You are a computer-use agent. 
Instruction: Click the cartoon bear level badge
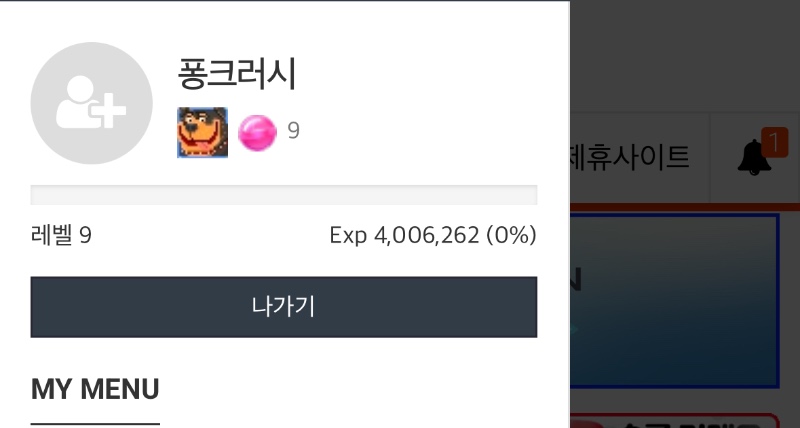point(203,133)
